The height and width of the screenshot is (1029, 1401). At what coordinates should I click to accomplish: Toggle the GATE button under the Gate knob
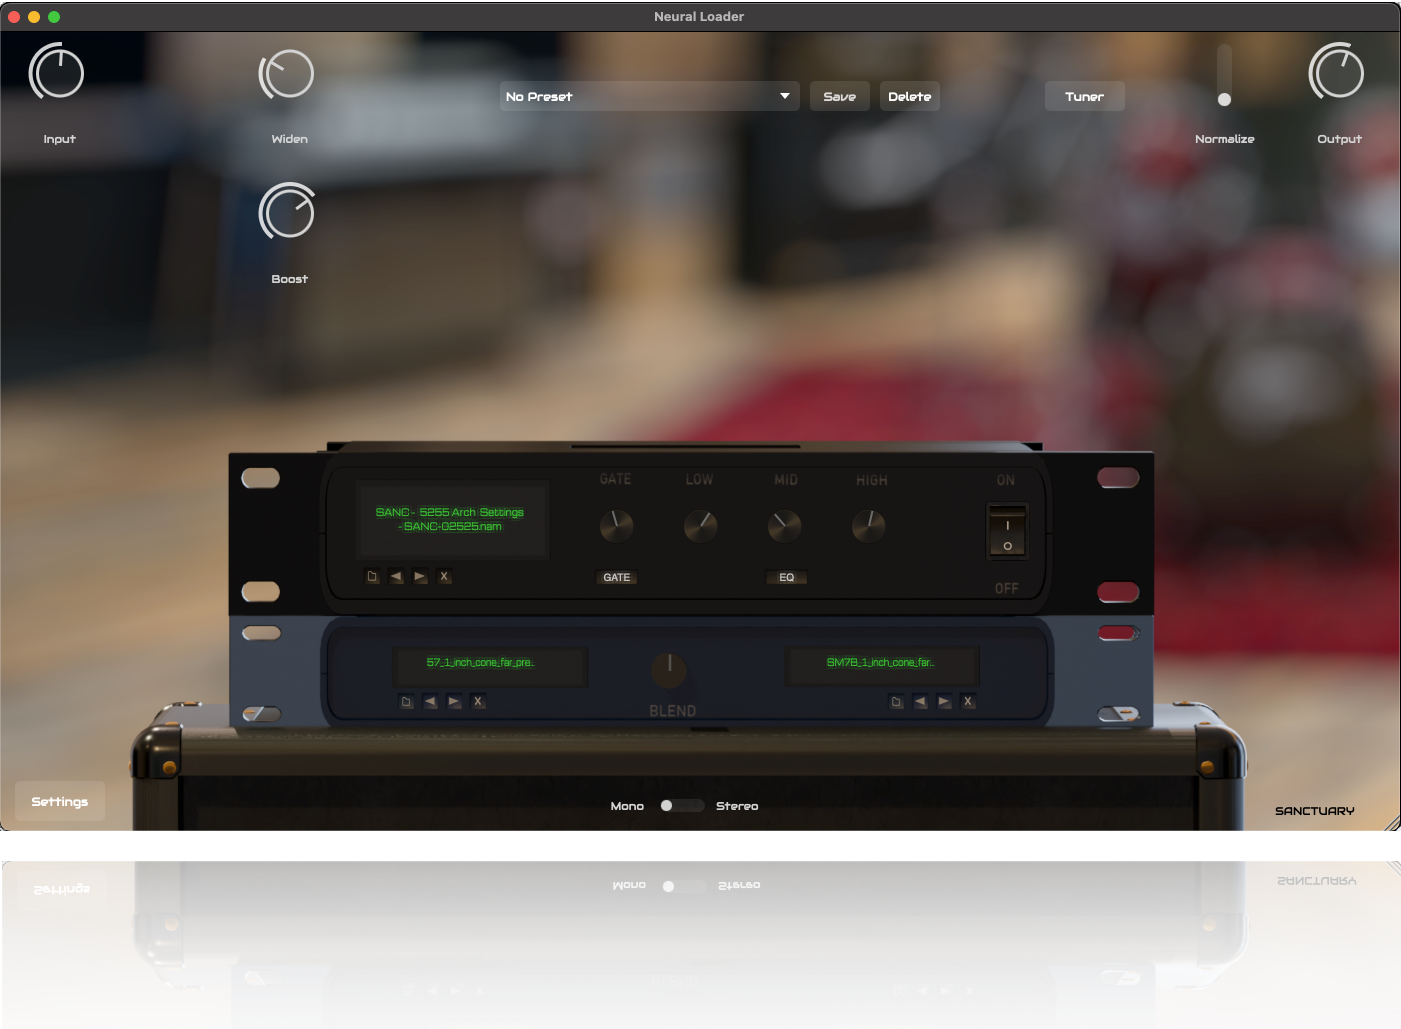pyautogui.click(x=616, y=577)
